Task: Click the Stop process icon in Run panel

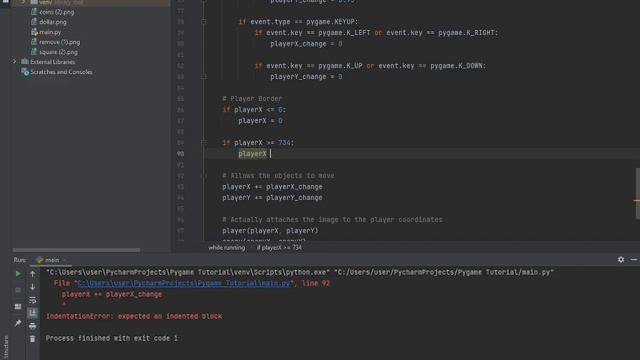Action: [x=18, y=290]
